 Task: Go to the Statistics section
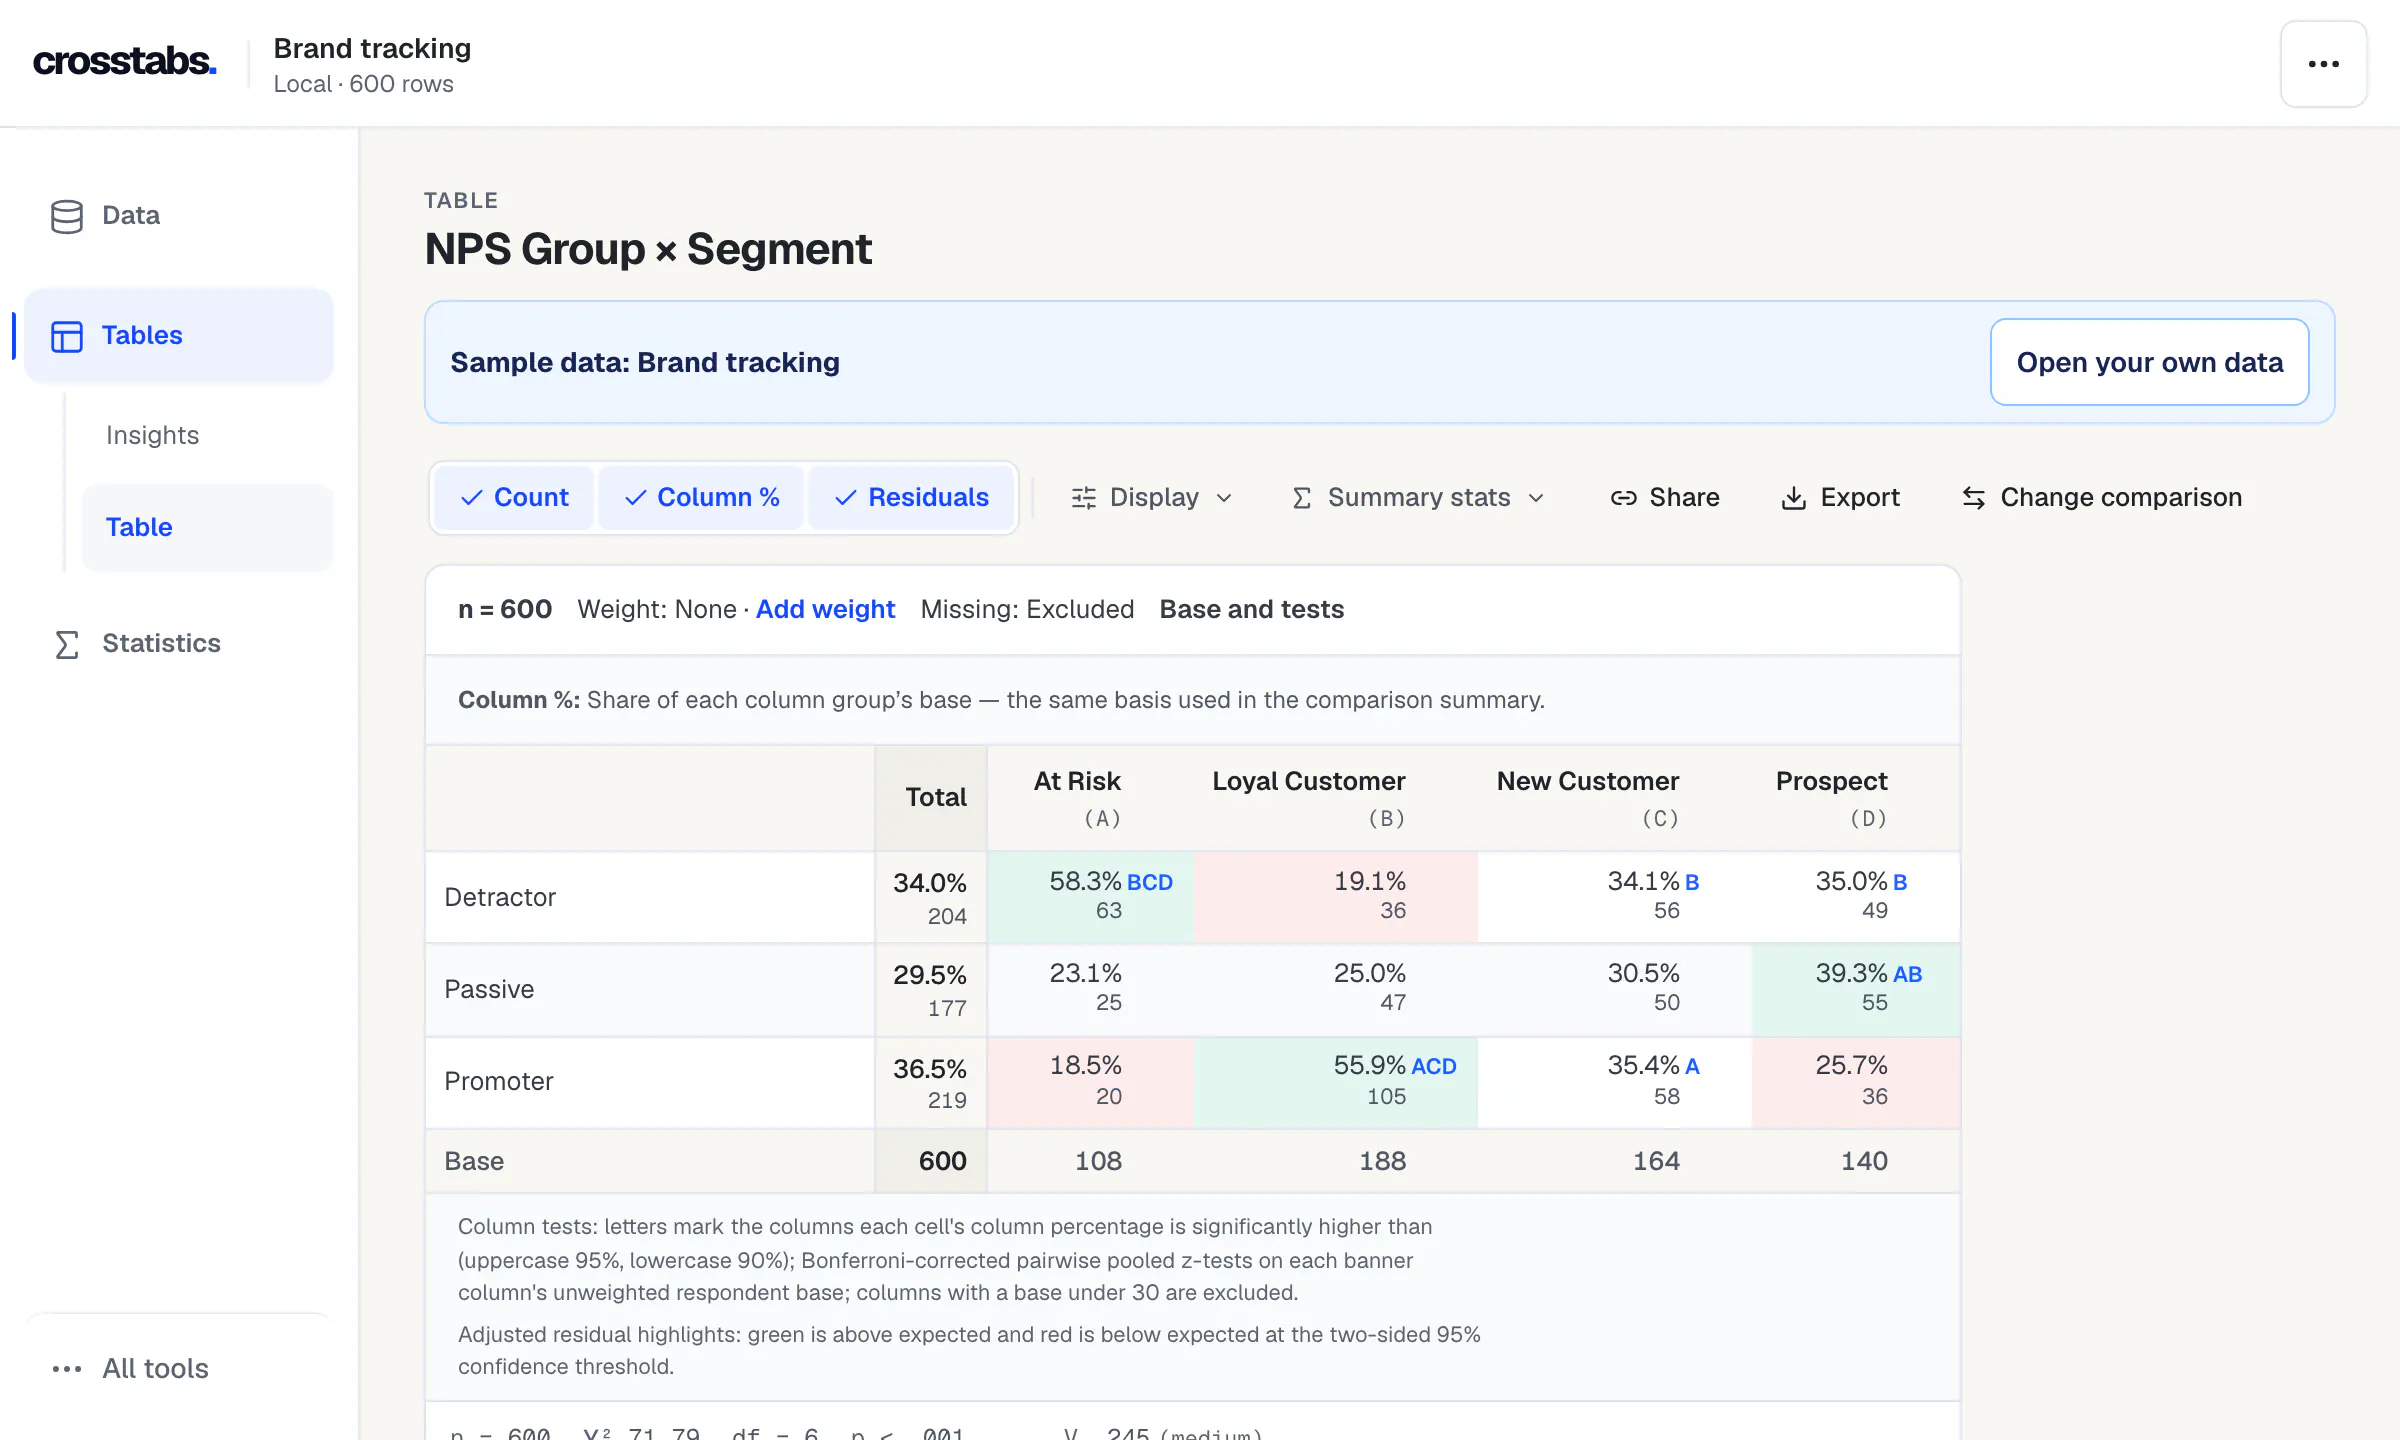pos(161,643)
